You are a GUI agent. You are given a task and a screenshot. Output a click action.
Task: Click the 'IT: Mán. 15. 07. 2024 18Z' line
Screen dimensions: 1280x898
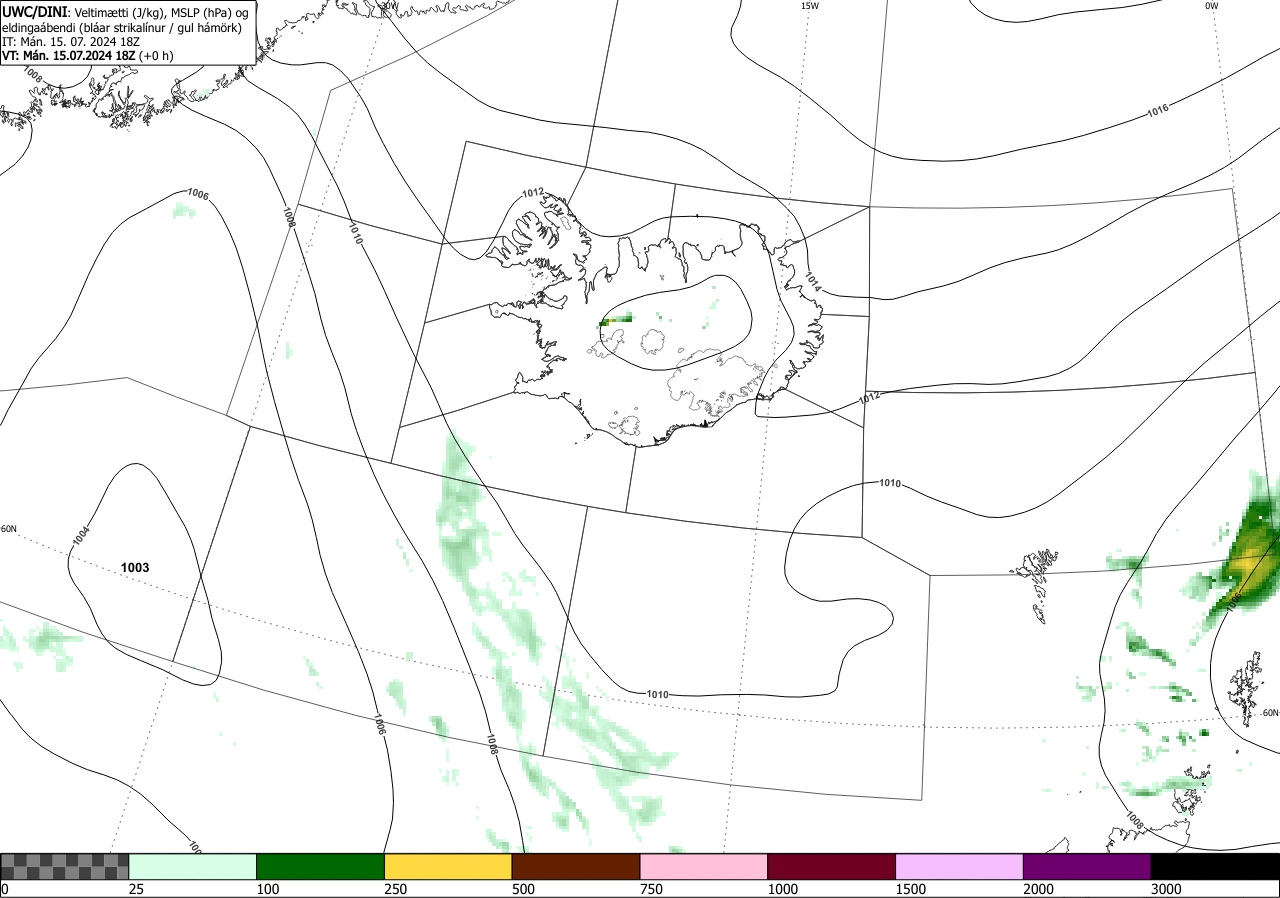pyautogui.click(x=69, y=42)
